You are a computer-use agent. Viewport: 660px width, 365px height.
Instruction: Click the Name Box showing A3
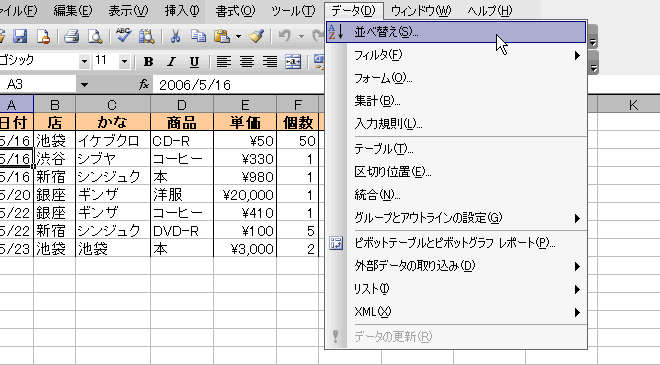pyautogui.click(x=38, y=85)
